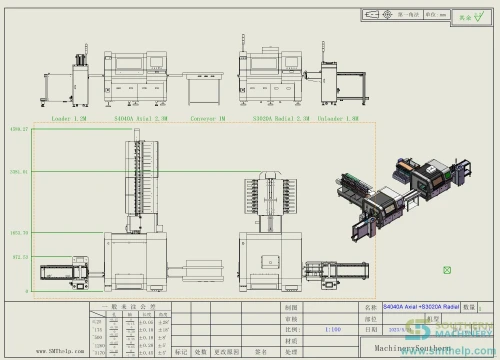Click the small green crossed-box marker

(x=447, y=270)
